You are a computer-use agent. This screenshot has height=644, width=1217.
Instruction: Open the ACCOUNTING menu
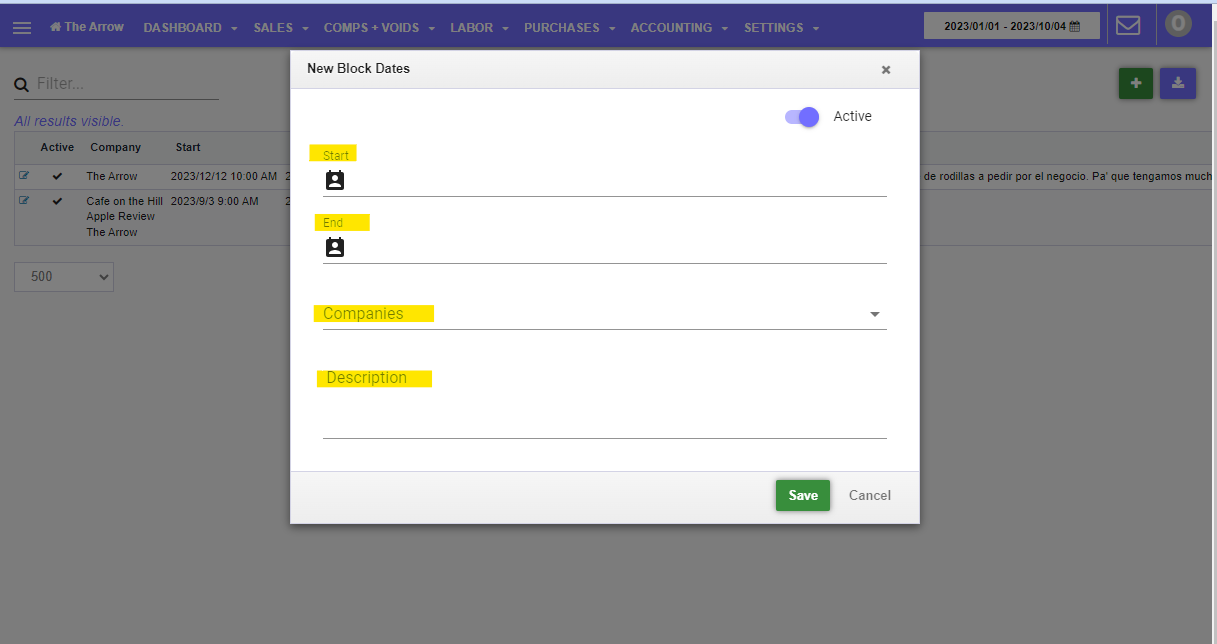pos(679,28)
